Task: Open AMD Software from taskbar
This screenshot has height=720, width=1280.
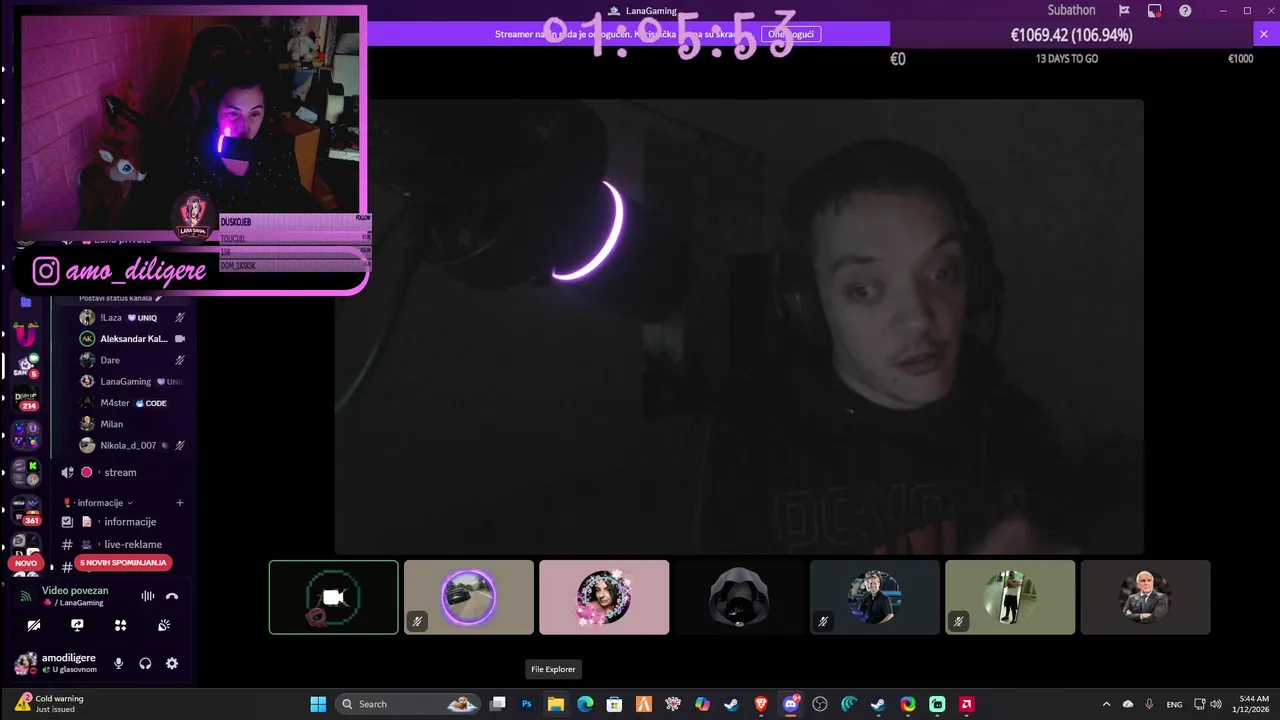Action: (967, 704)
